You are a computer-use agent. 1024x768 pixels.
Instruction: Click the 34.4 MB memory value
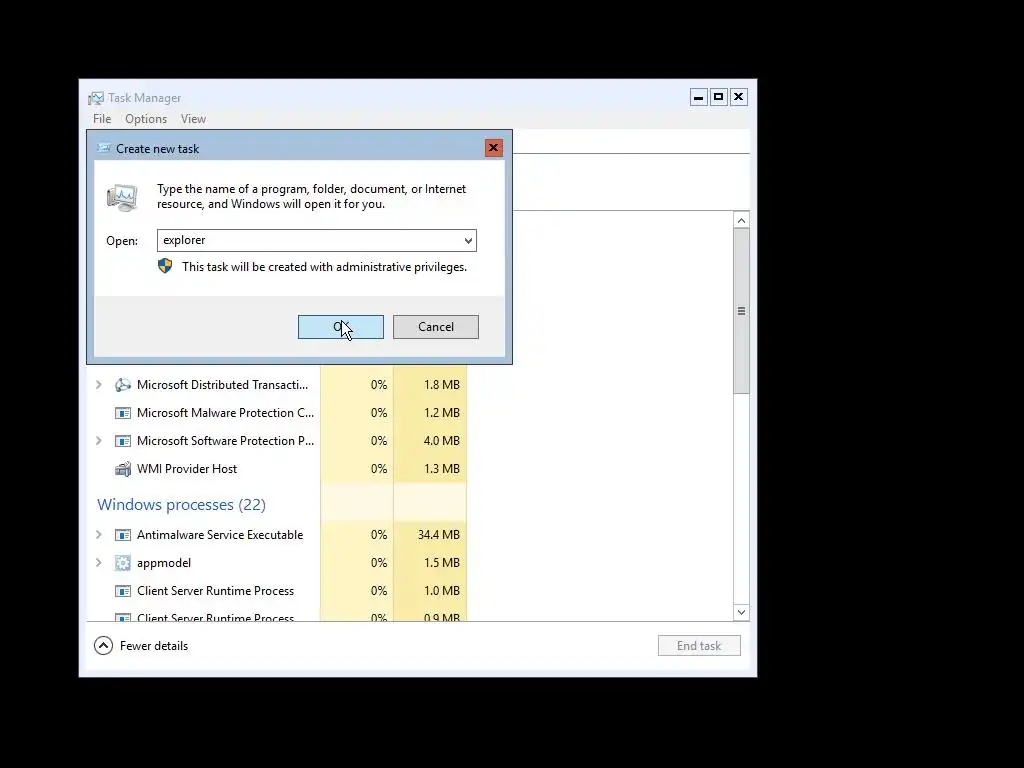439,535
